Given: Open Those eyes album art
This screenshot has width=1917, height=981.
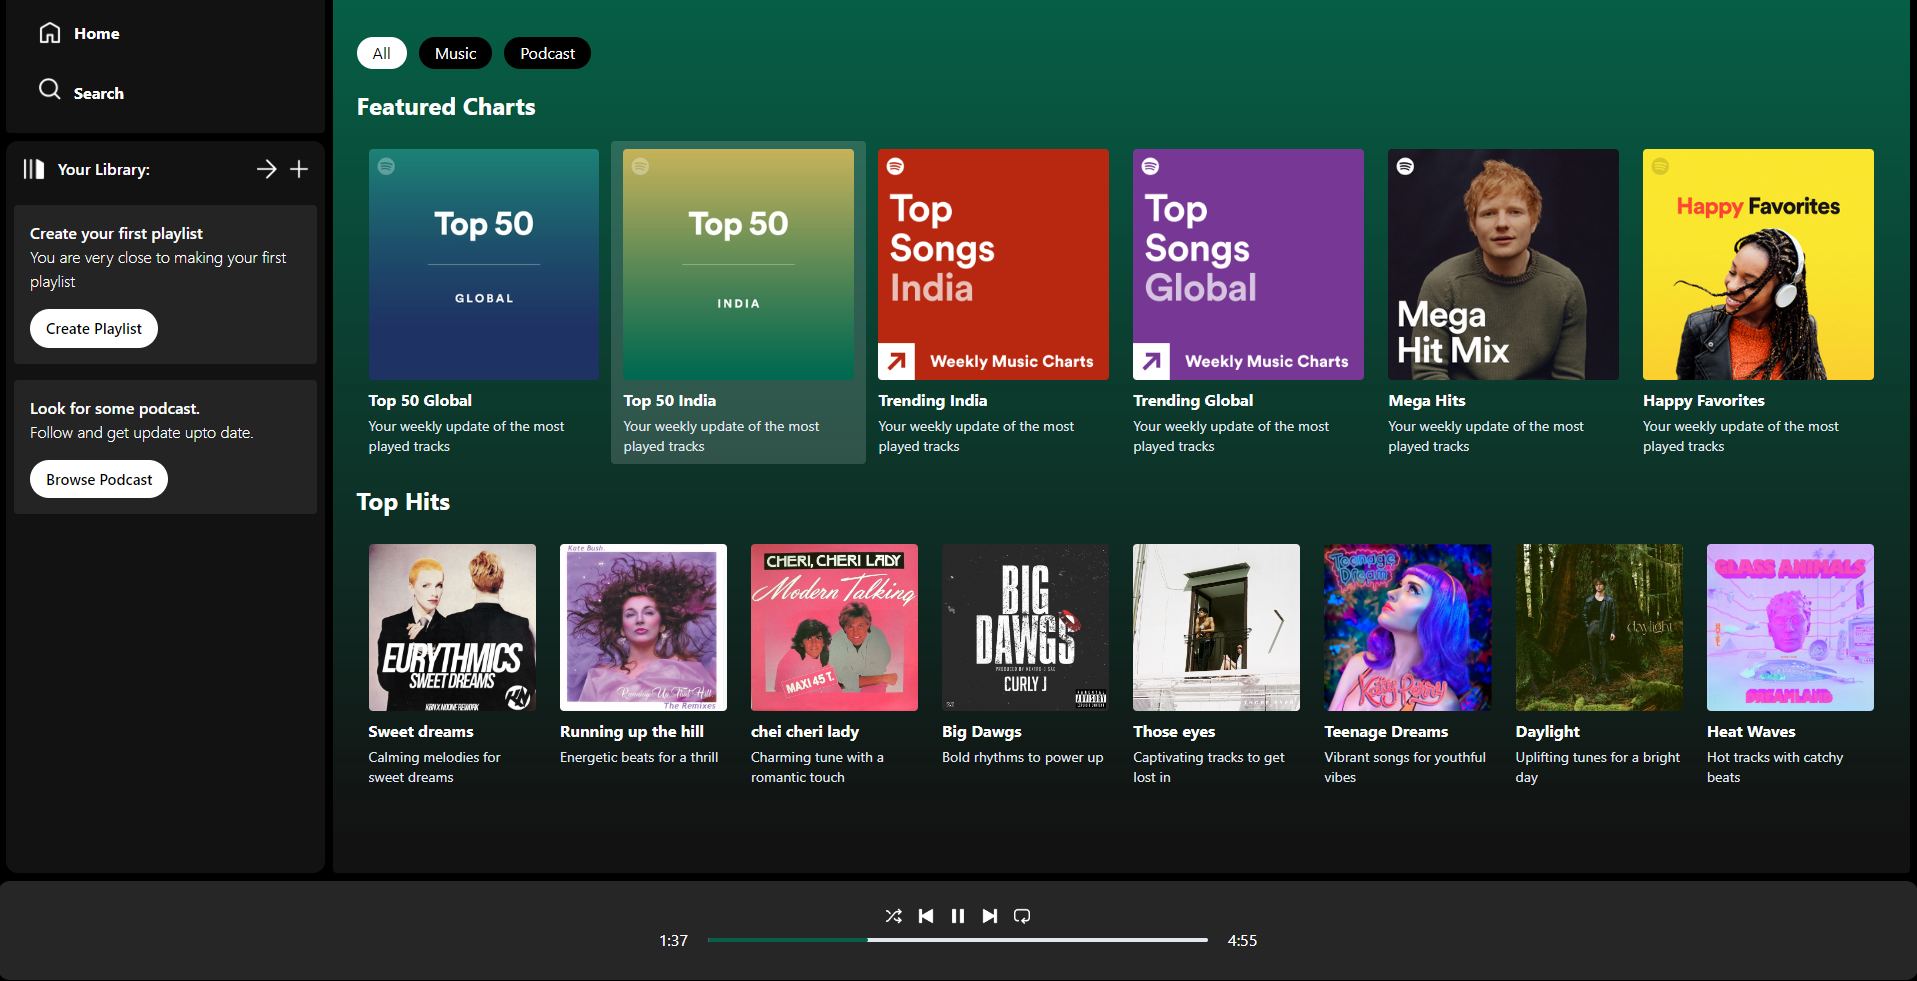Looking at the screenshot, I should tap(1216, 627).
